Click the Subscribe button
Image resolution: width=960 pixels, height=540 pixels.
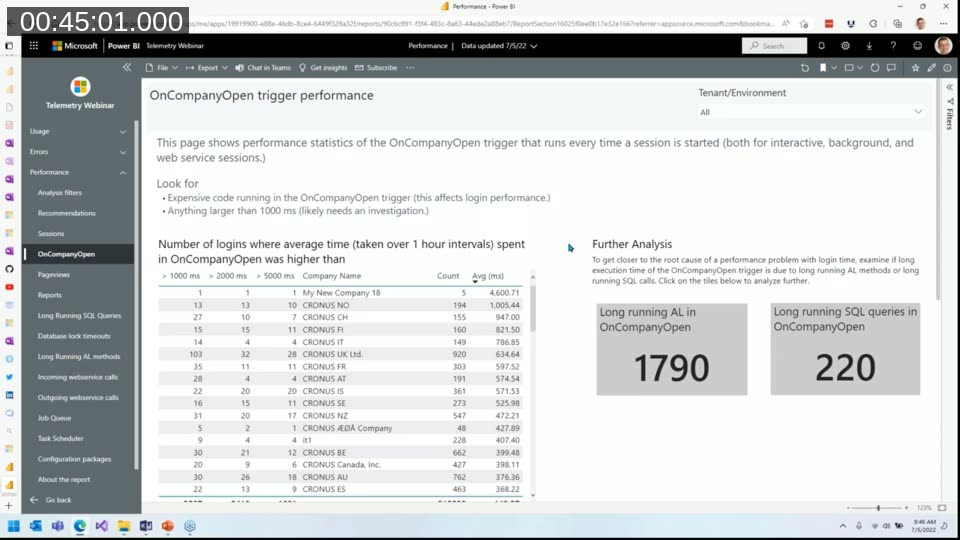coord(376,68)
